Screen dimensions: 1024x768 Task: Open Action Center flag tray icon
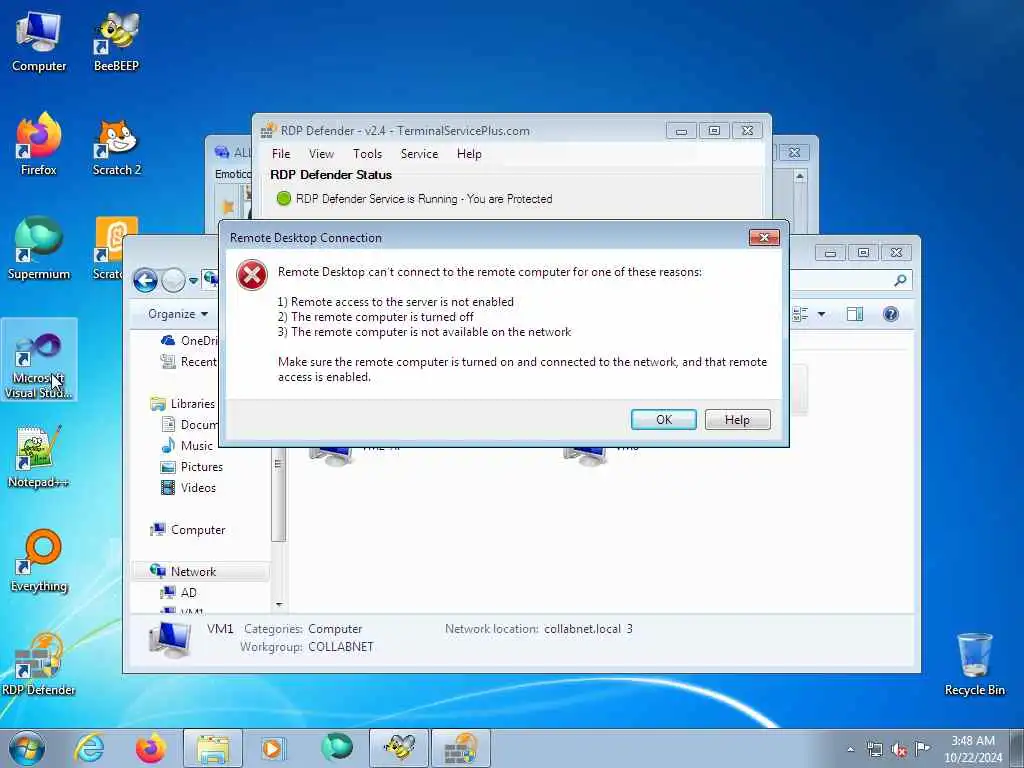point(922,748)
